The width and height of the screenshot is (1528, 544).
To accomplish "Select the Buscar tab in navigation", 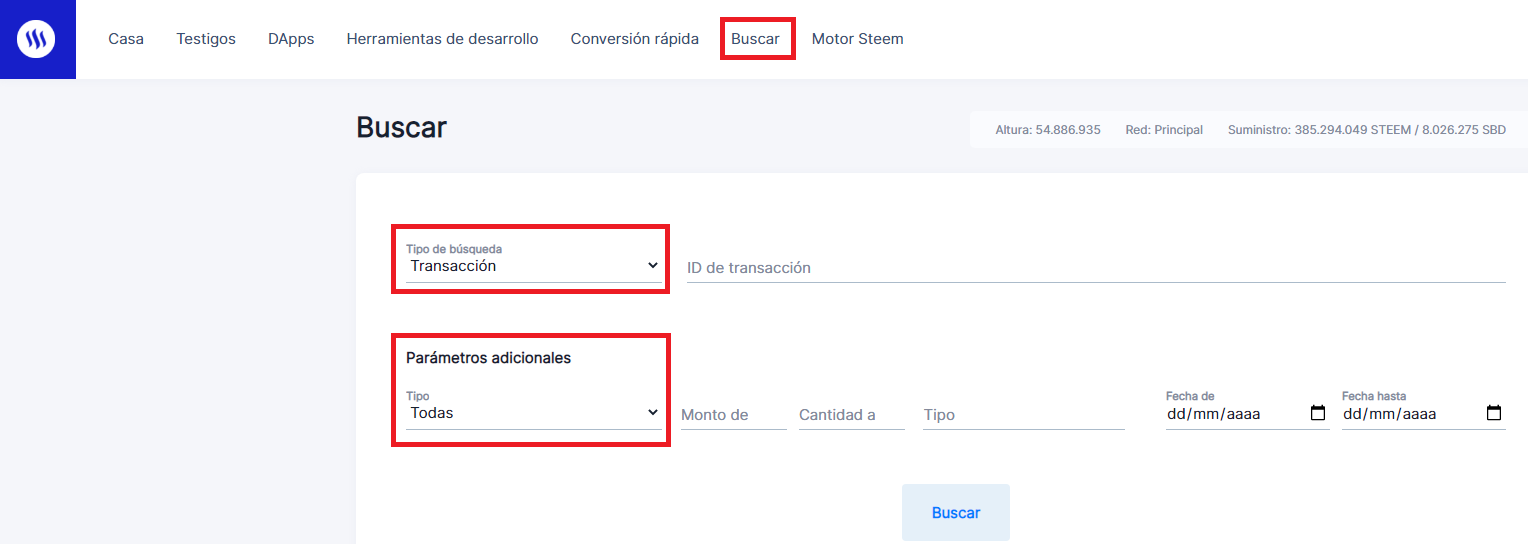I will pos(756,39).
